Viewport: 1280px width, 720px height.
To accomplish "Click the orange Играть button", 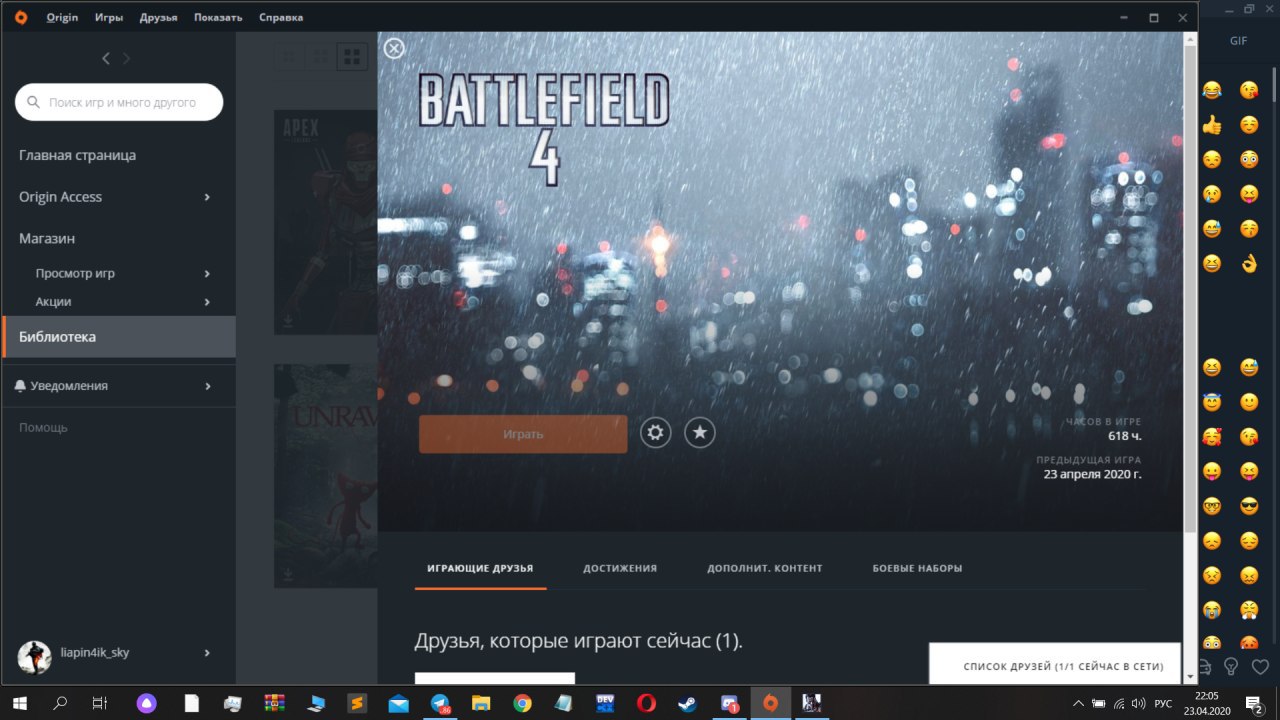I will click(x=523, y=434).
